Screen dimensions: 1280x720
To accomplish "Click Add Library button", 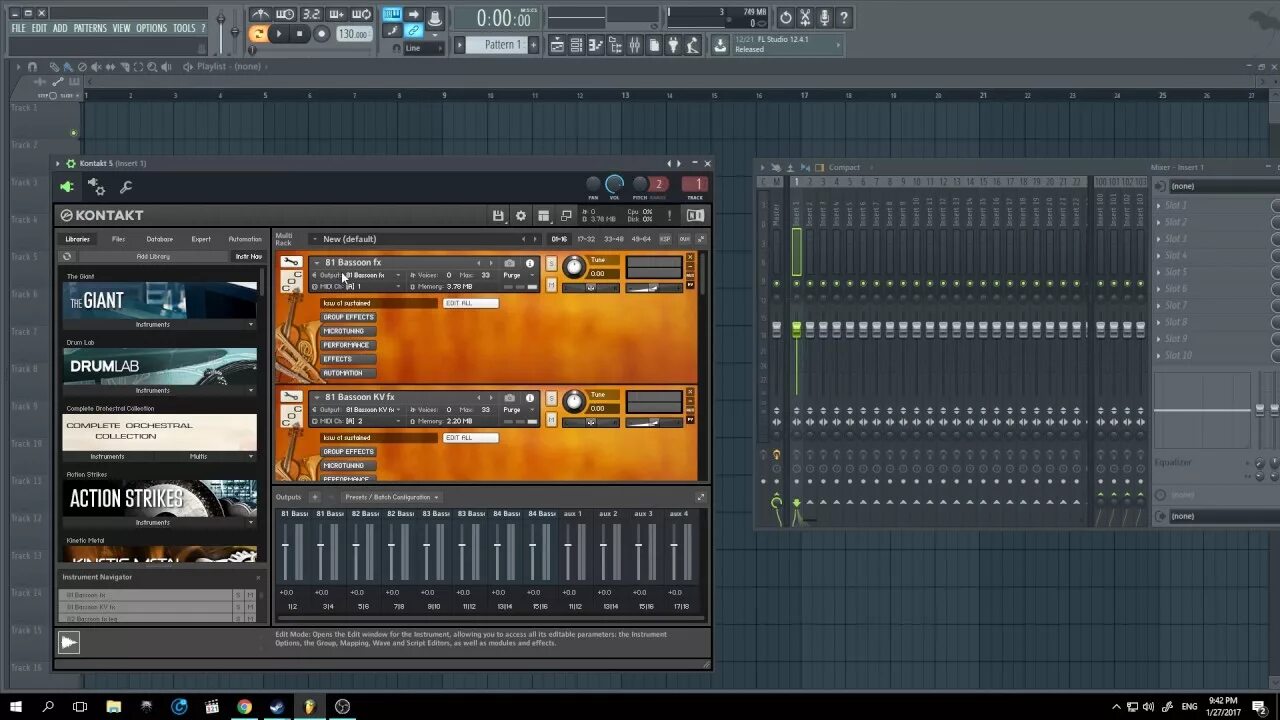I will (x=153, y=257).
